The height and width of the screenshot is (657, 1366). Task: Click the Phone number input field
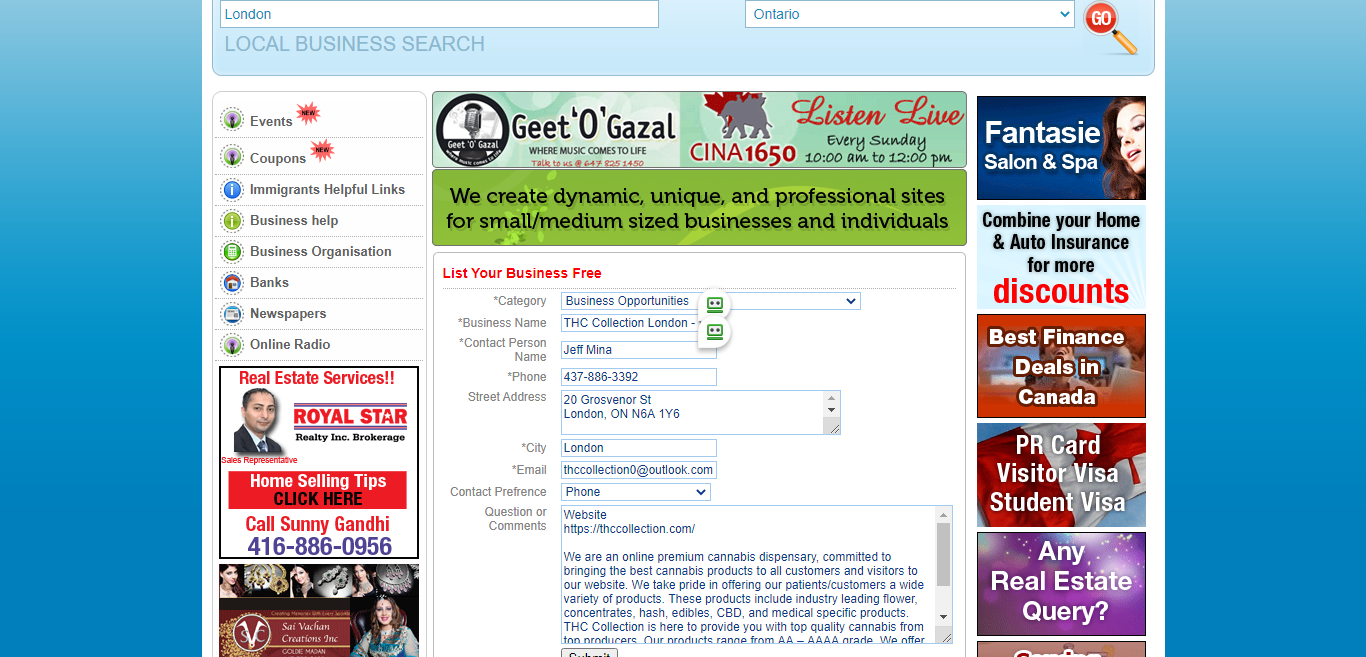point(639,377)
